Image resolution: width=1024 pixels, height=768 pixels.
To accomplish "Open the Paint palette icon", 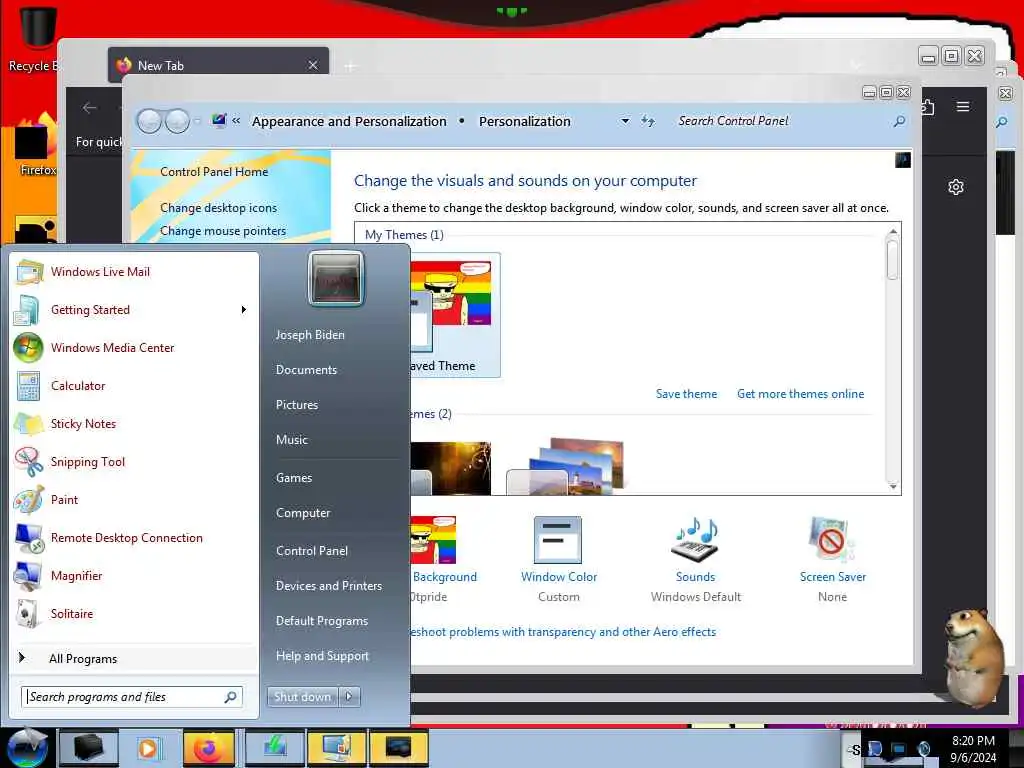I will (29, 500).
